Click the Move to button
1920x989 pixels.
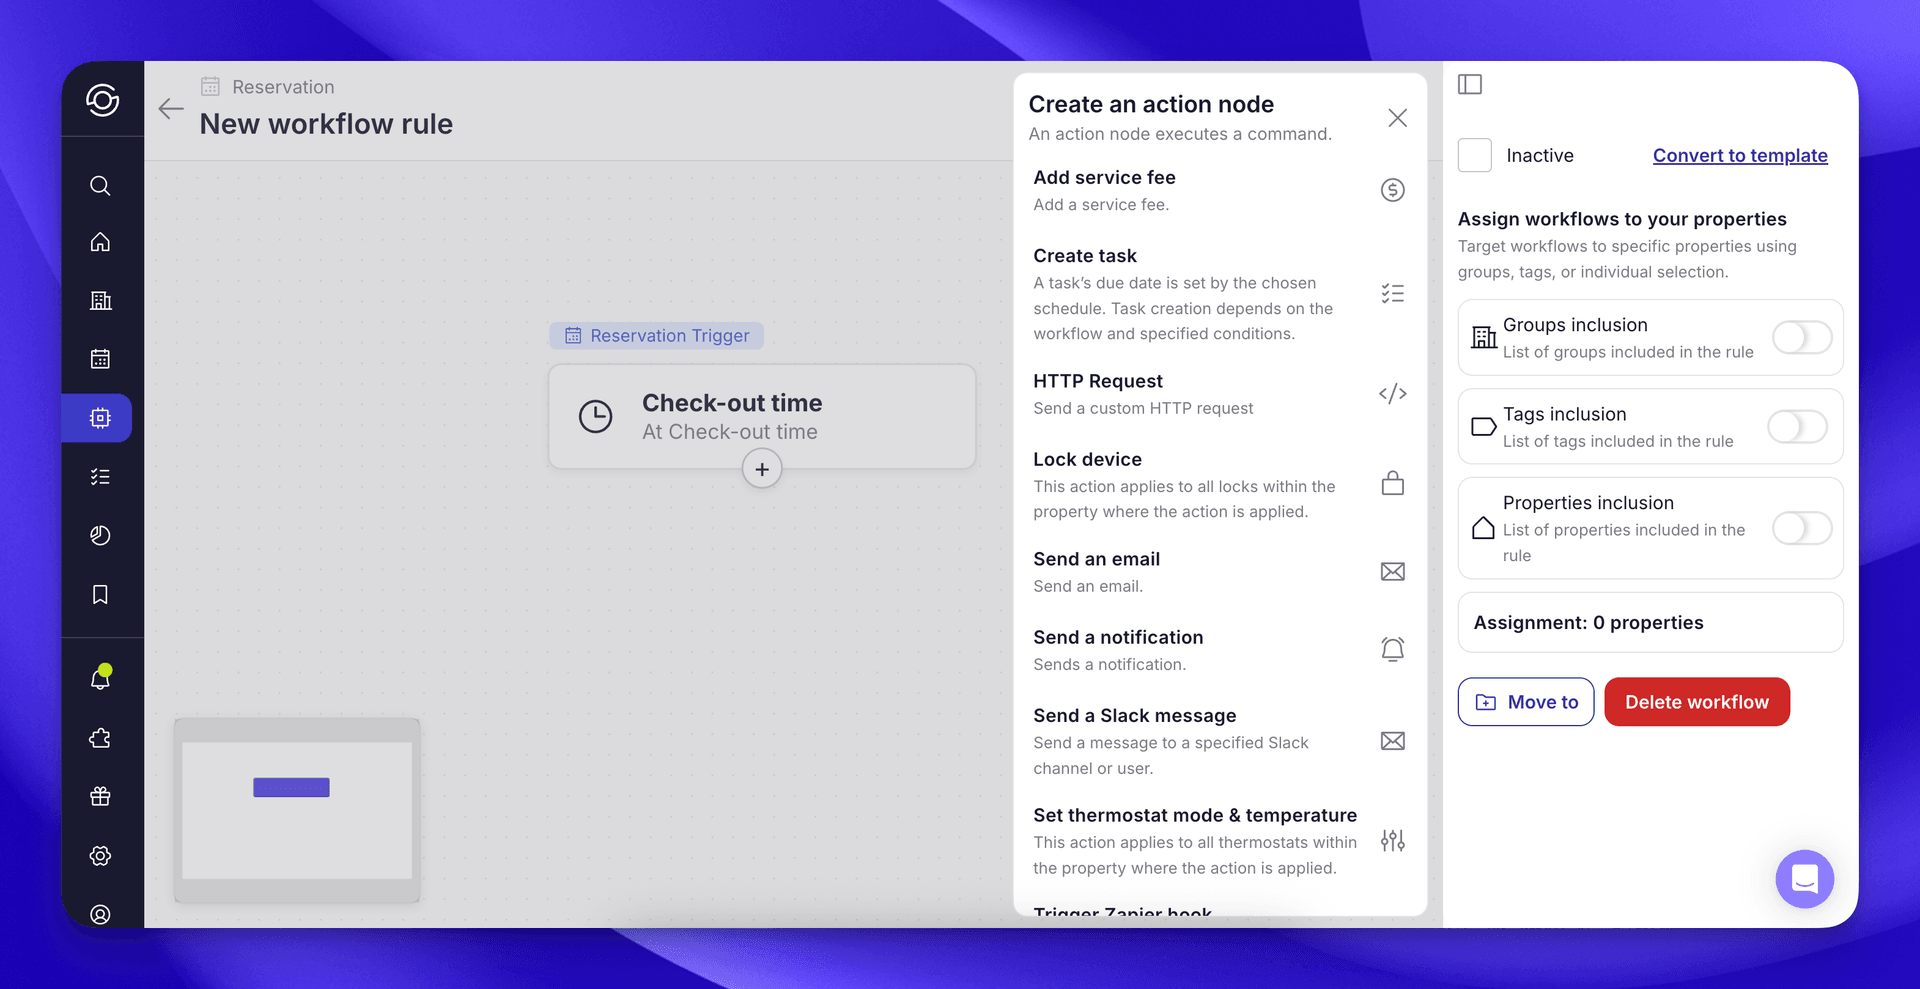click(1525, 701)
